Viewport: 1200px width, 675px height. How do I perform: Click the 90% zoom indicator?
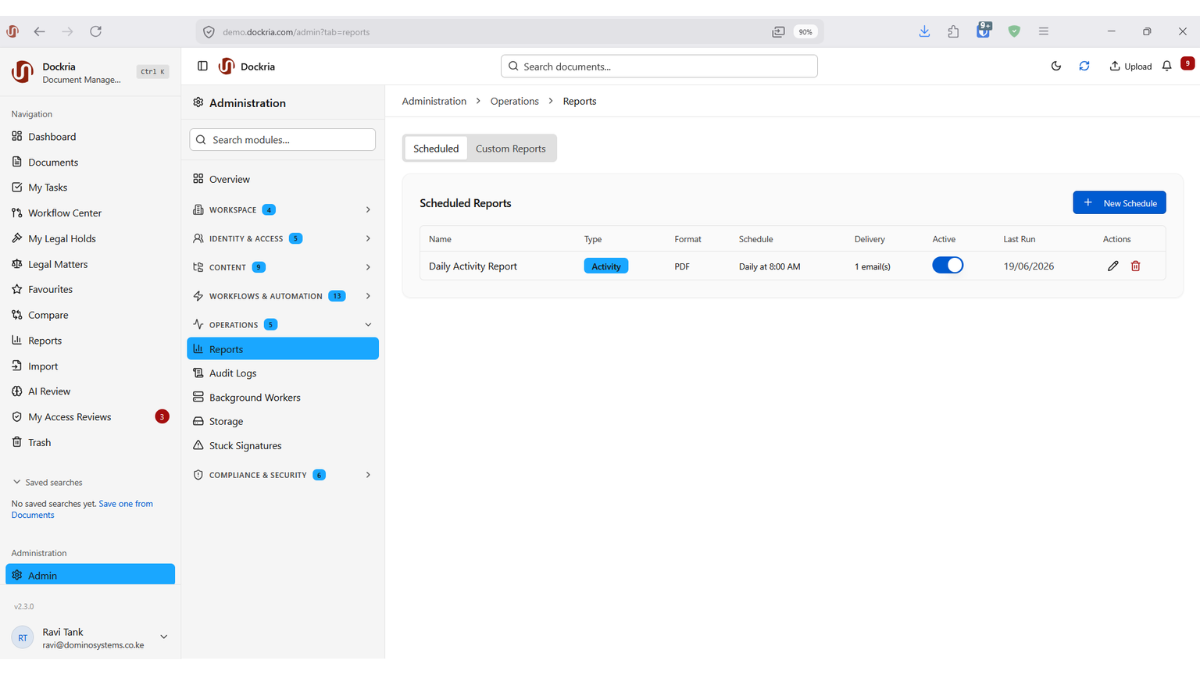[805, 32]
